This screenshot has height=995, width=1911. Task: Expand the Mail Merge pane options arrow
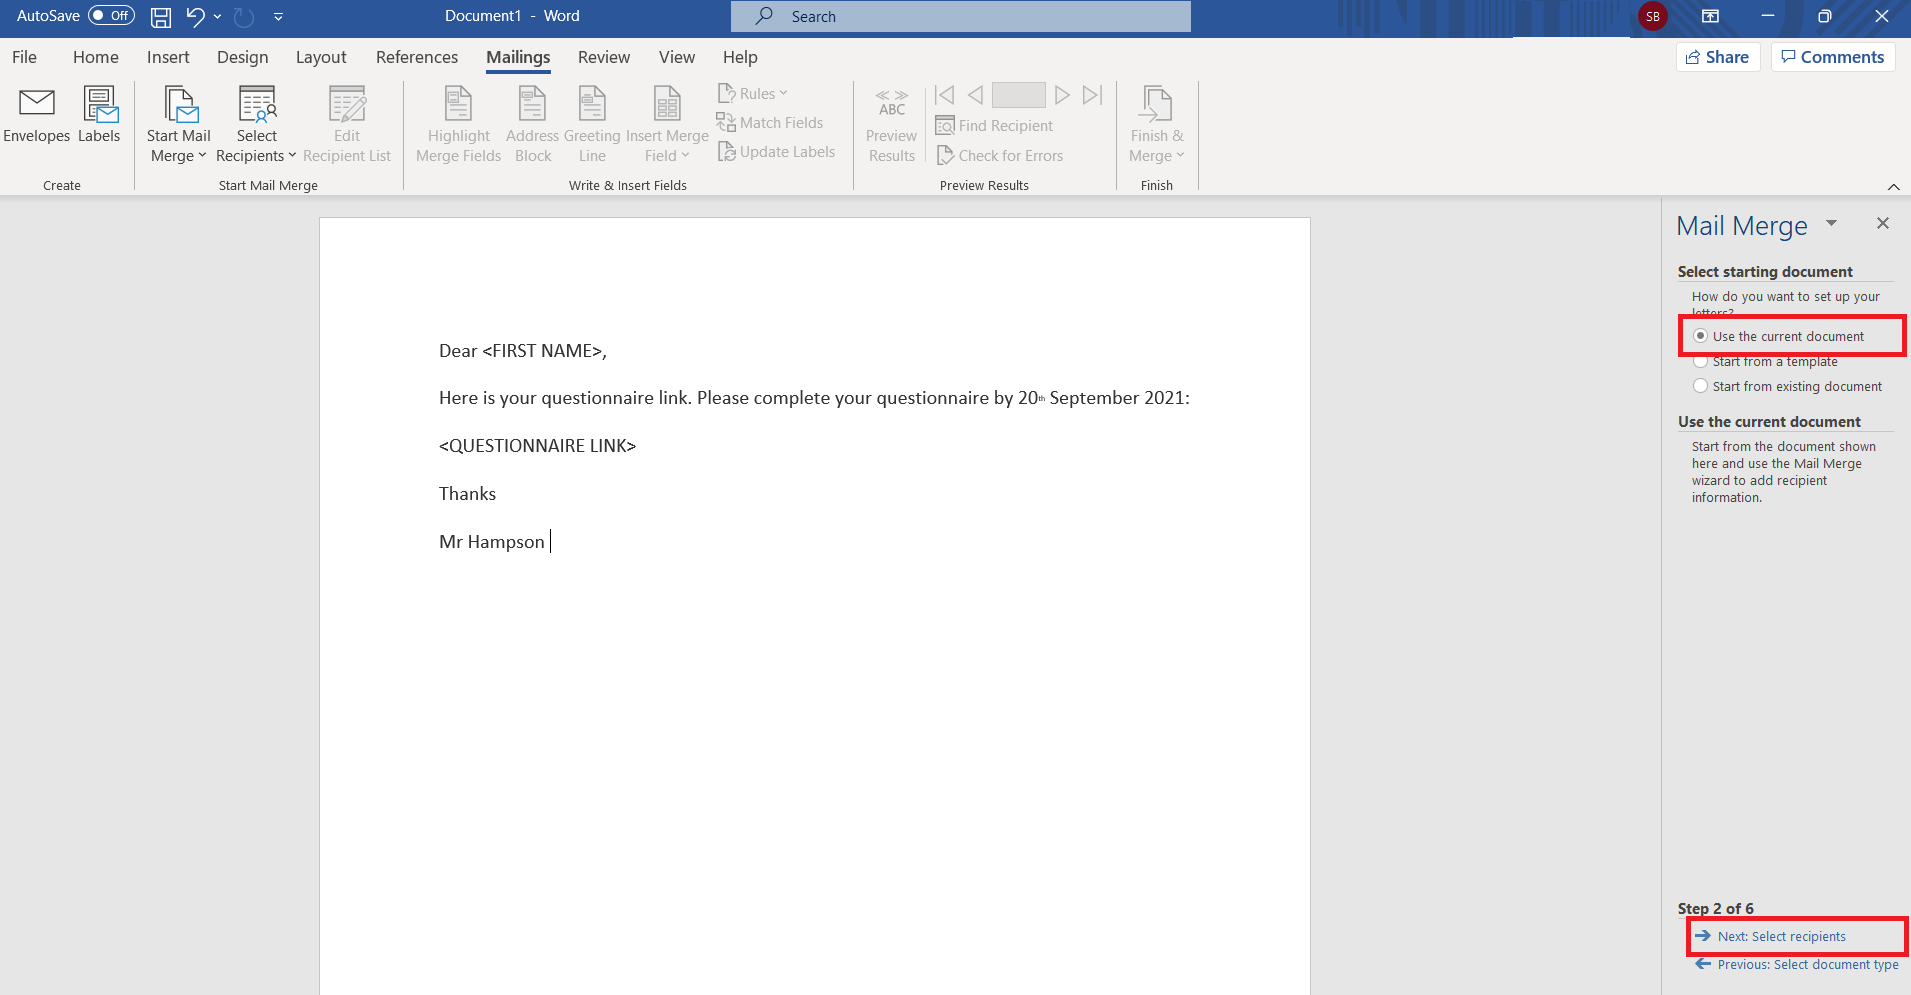[1831, 224]
